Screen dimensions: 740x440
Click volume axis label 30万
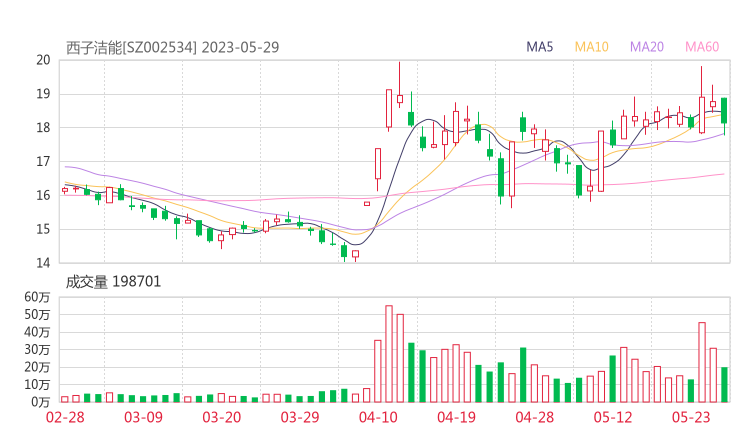[37, 350]
